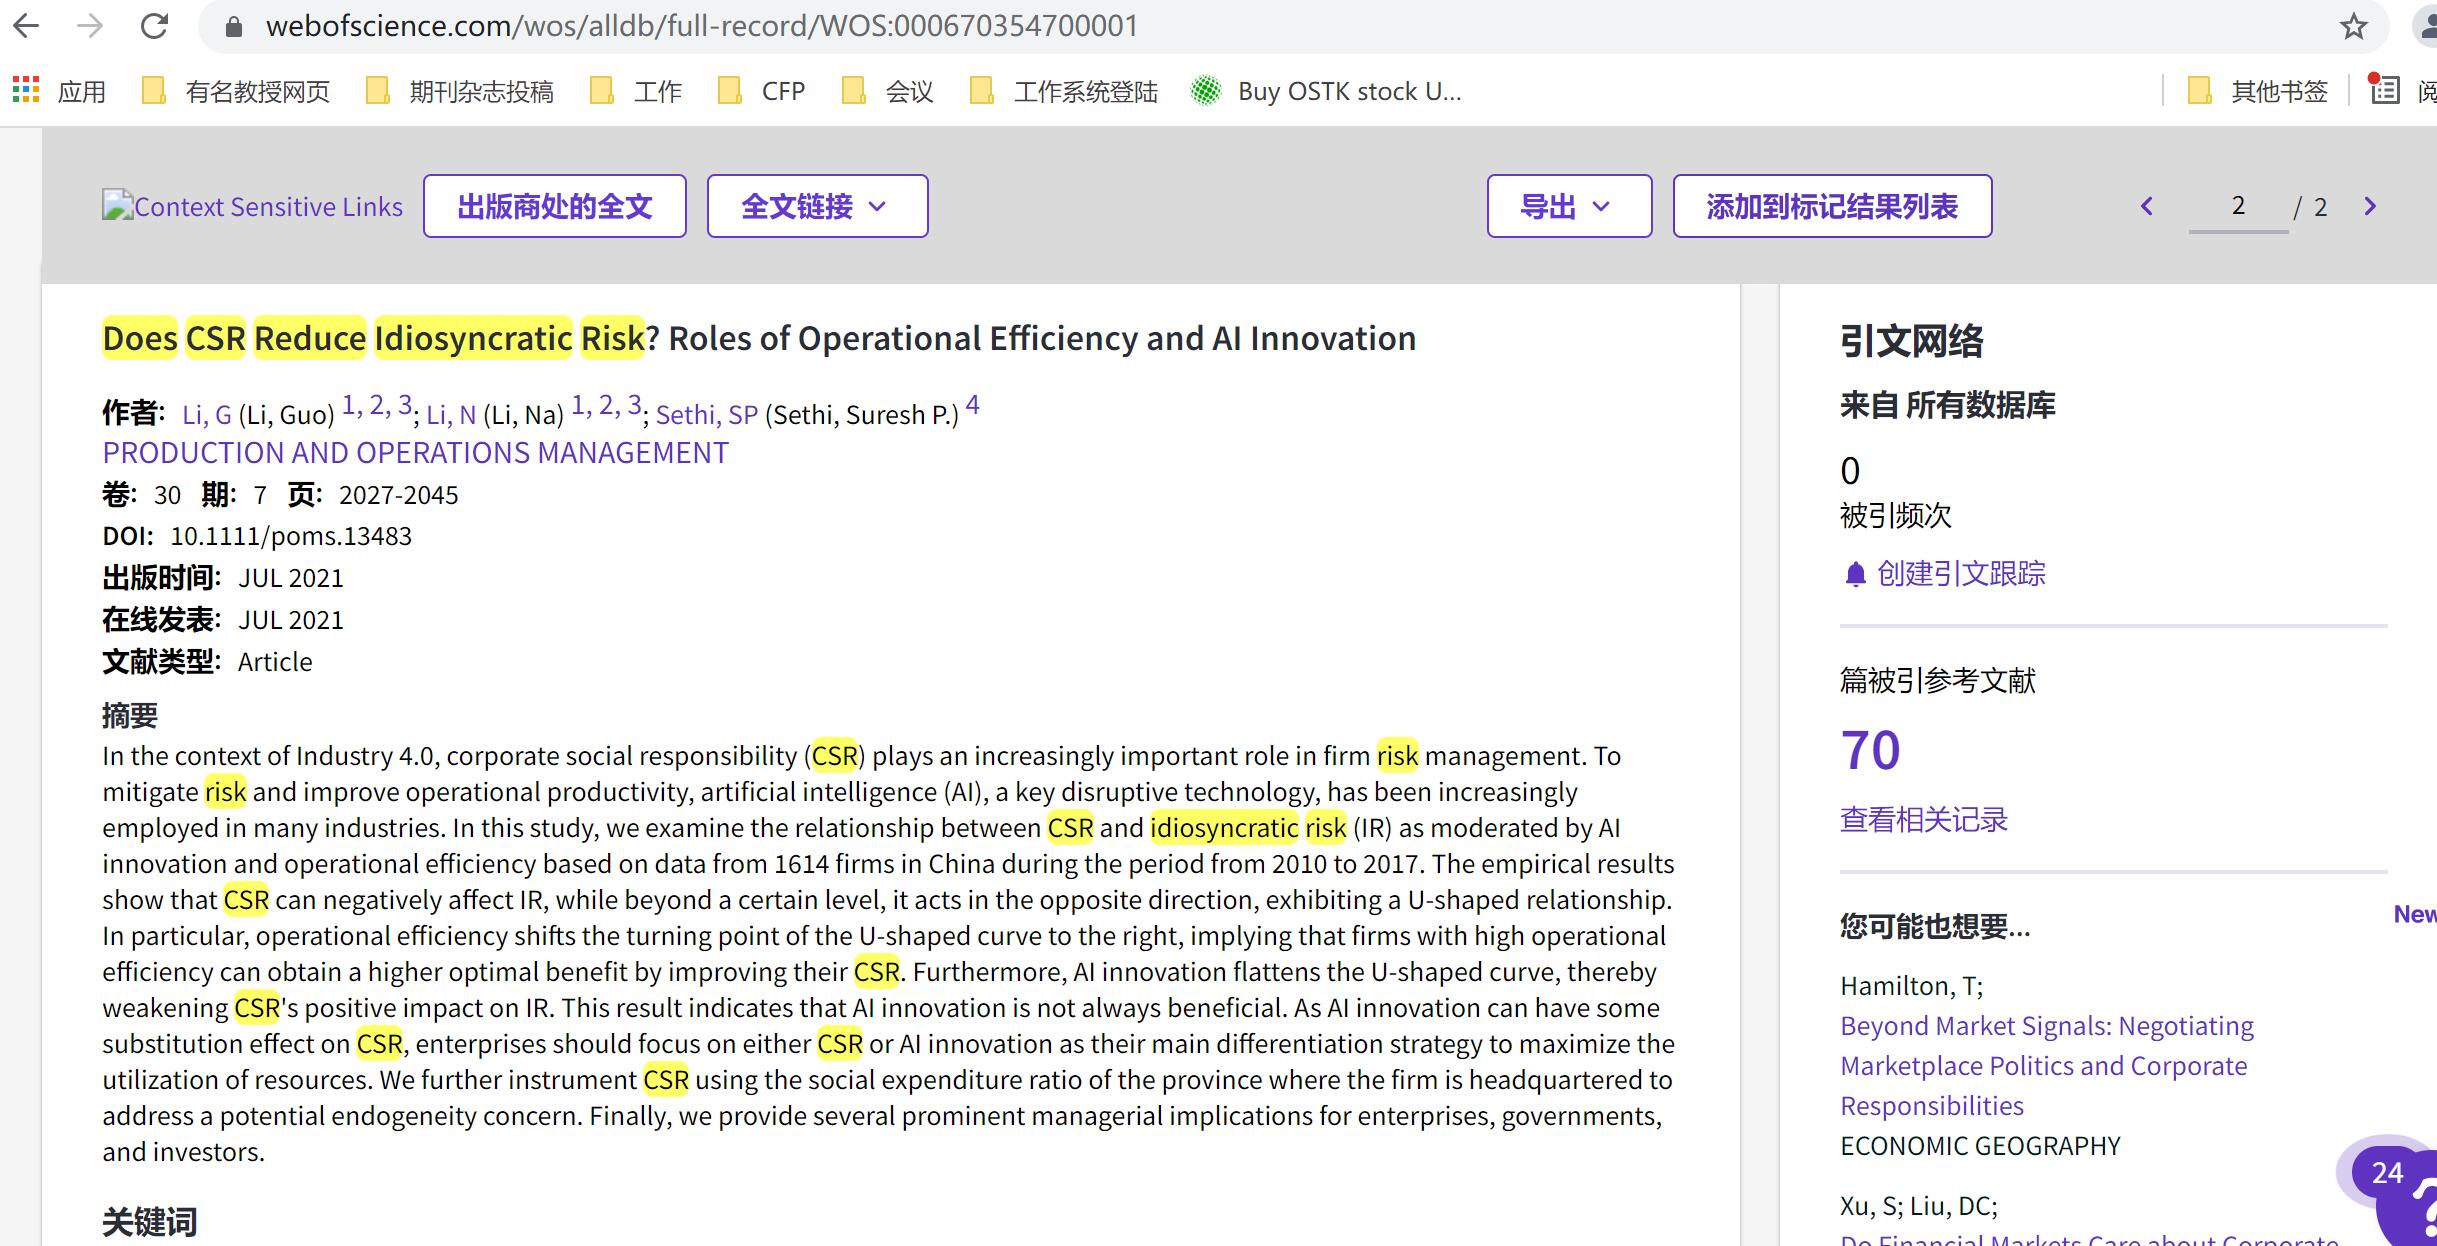Open author link Sethi, SP

click(x=706, y=415)
